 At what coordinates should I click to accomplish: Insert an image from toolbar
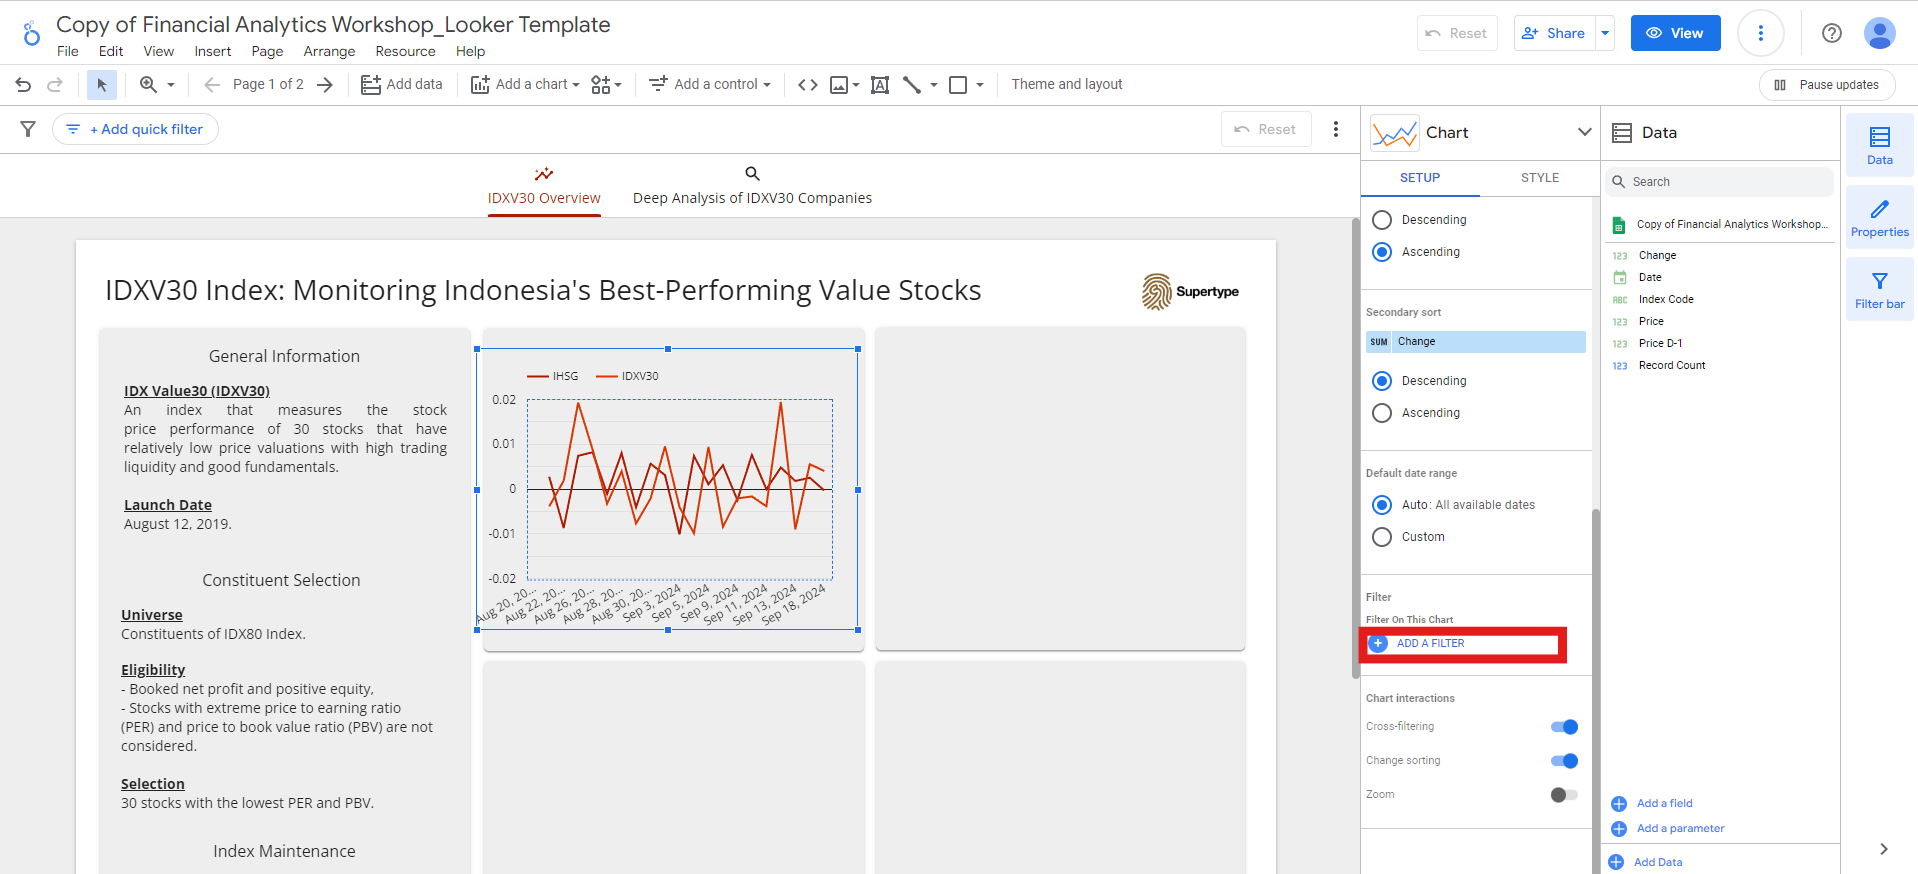pos(839,85)
